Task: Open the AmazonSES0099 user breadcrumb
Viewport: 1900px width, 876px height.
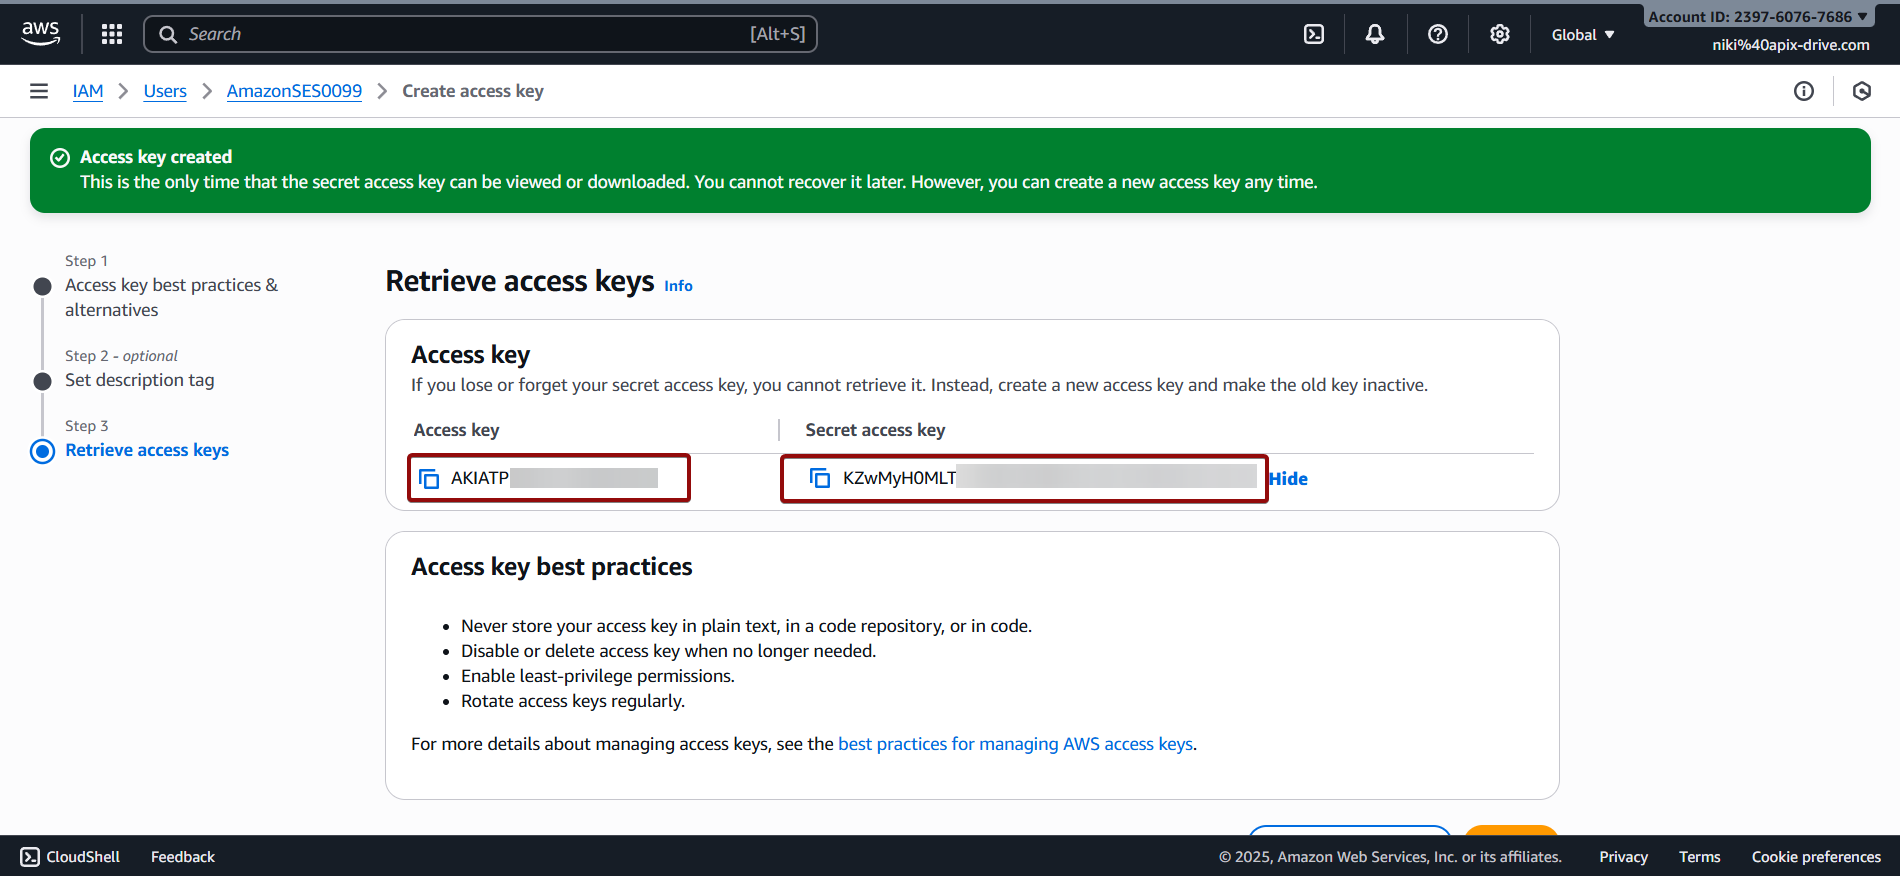Action: click(x=294, y=91)
